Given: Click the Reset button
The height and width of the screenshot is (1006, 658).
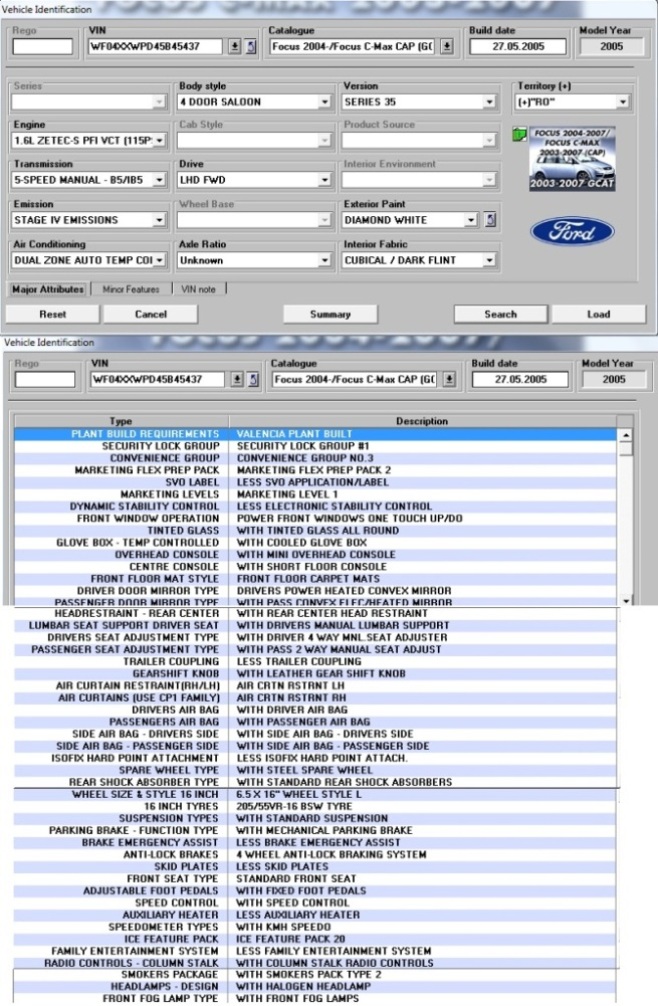Looking at the screenshot, I should 52,314.
